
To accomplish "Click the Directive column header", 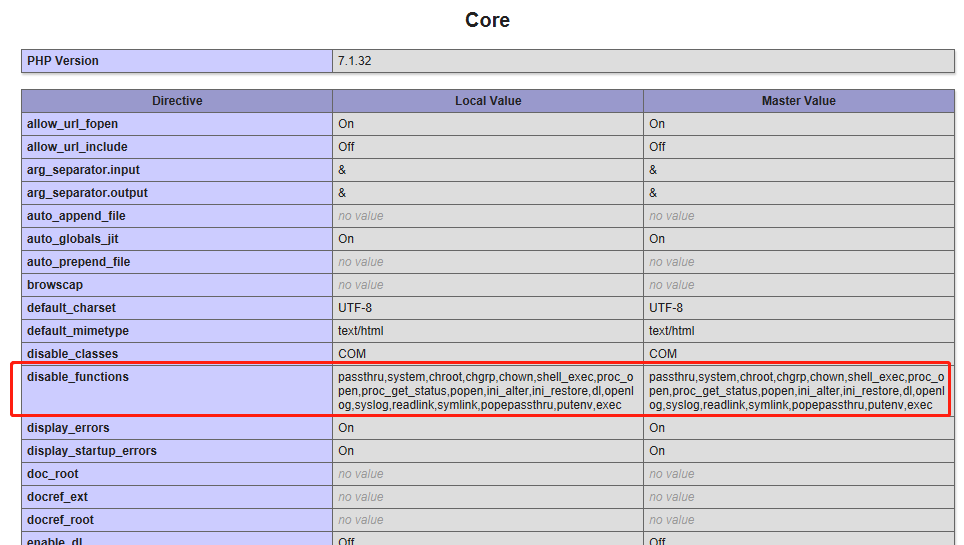I will pos(177,101).
